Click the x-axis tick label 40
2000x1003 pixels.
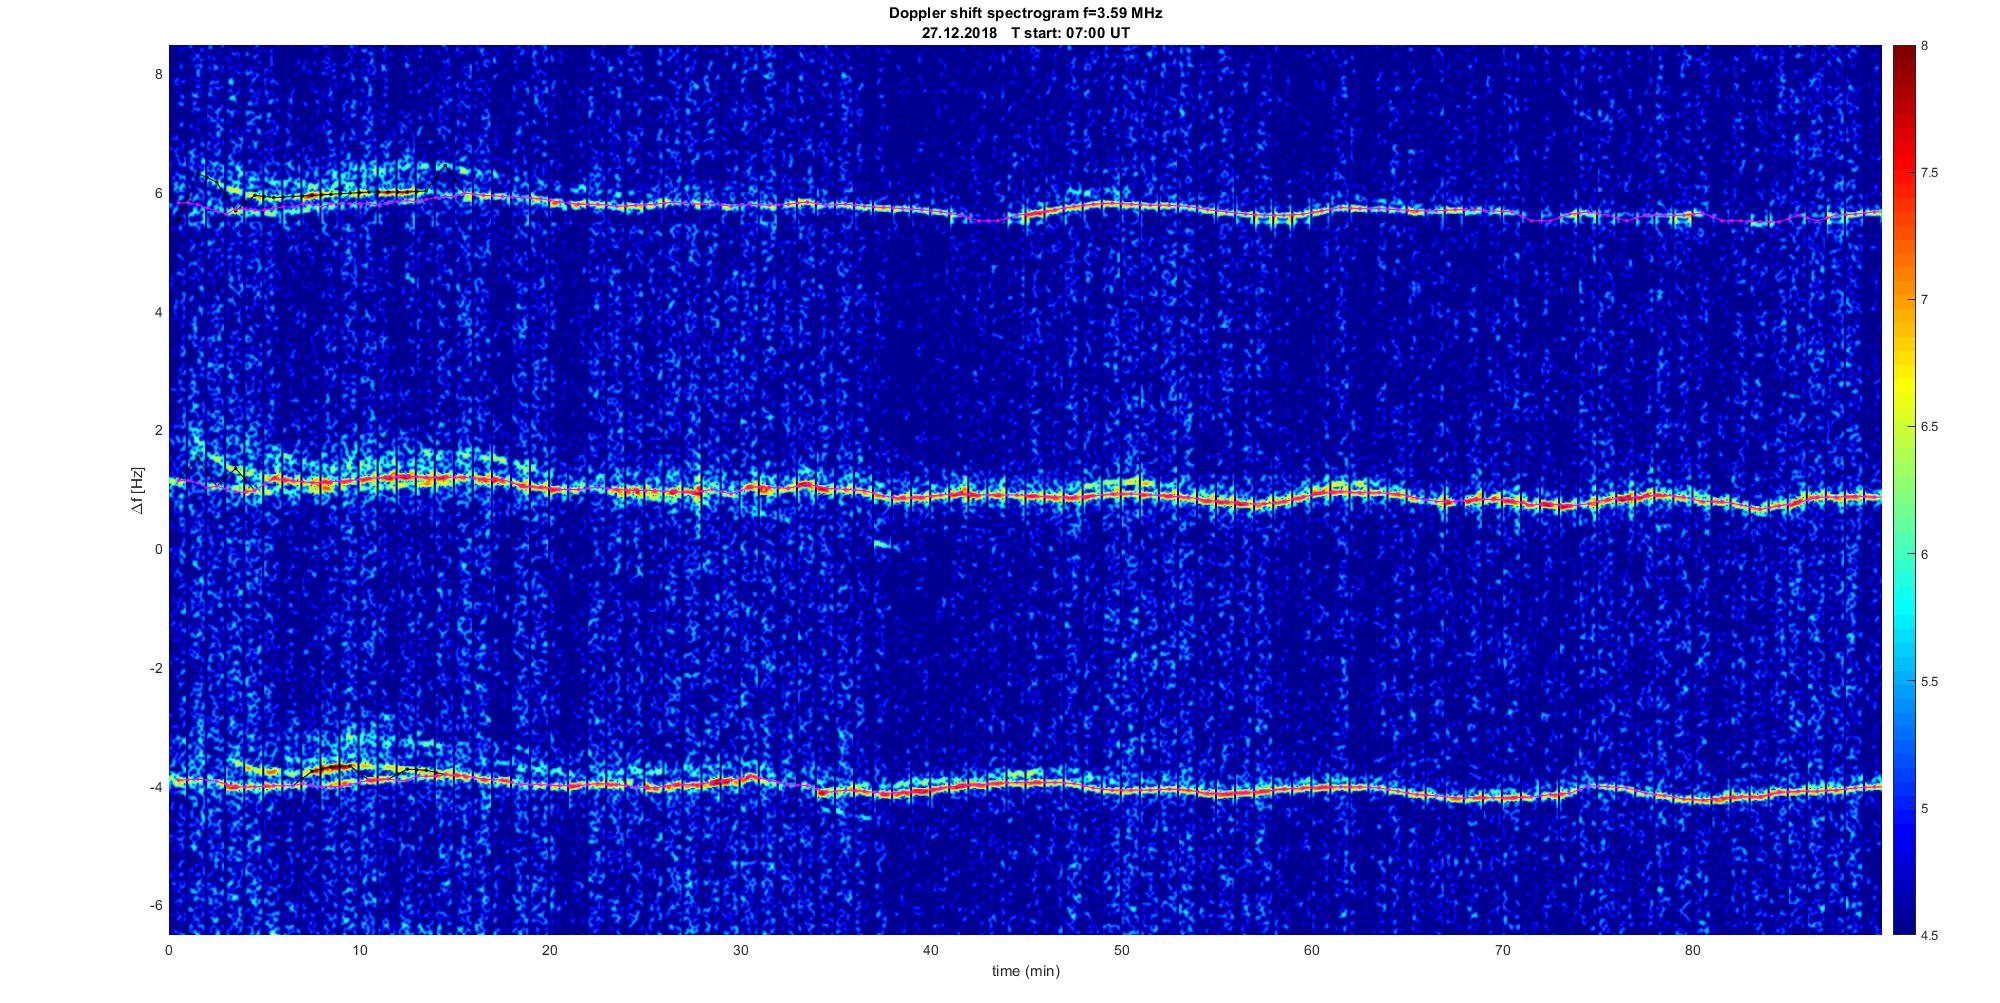[931, 950]
